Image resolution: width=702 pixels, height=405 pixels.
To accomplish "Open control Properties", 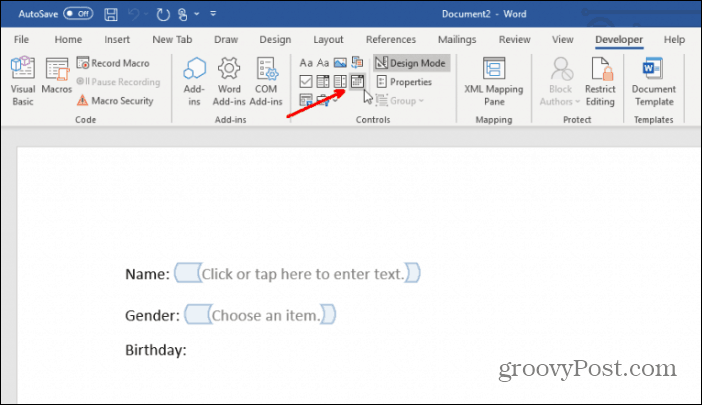I will 404,82.
